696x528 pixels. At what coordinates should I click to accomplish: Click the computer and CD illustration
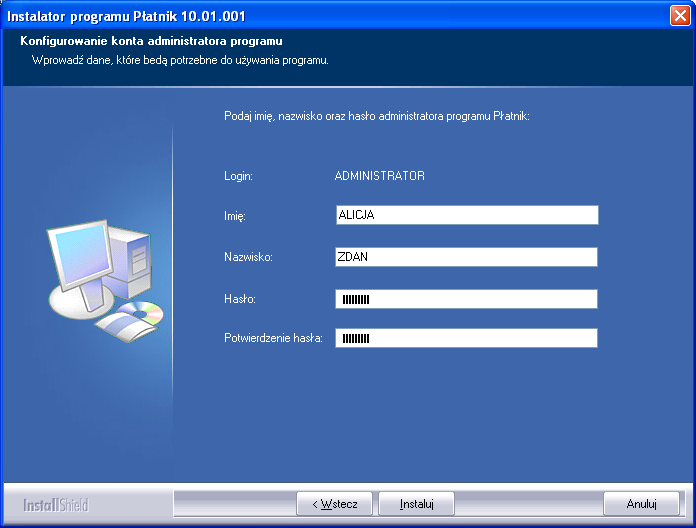106,281
